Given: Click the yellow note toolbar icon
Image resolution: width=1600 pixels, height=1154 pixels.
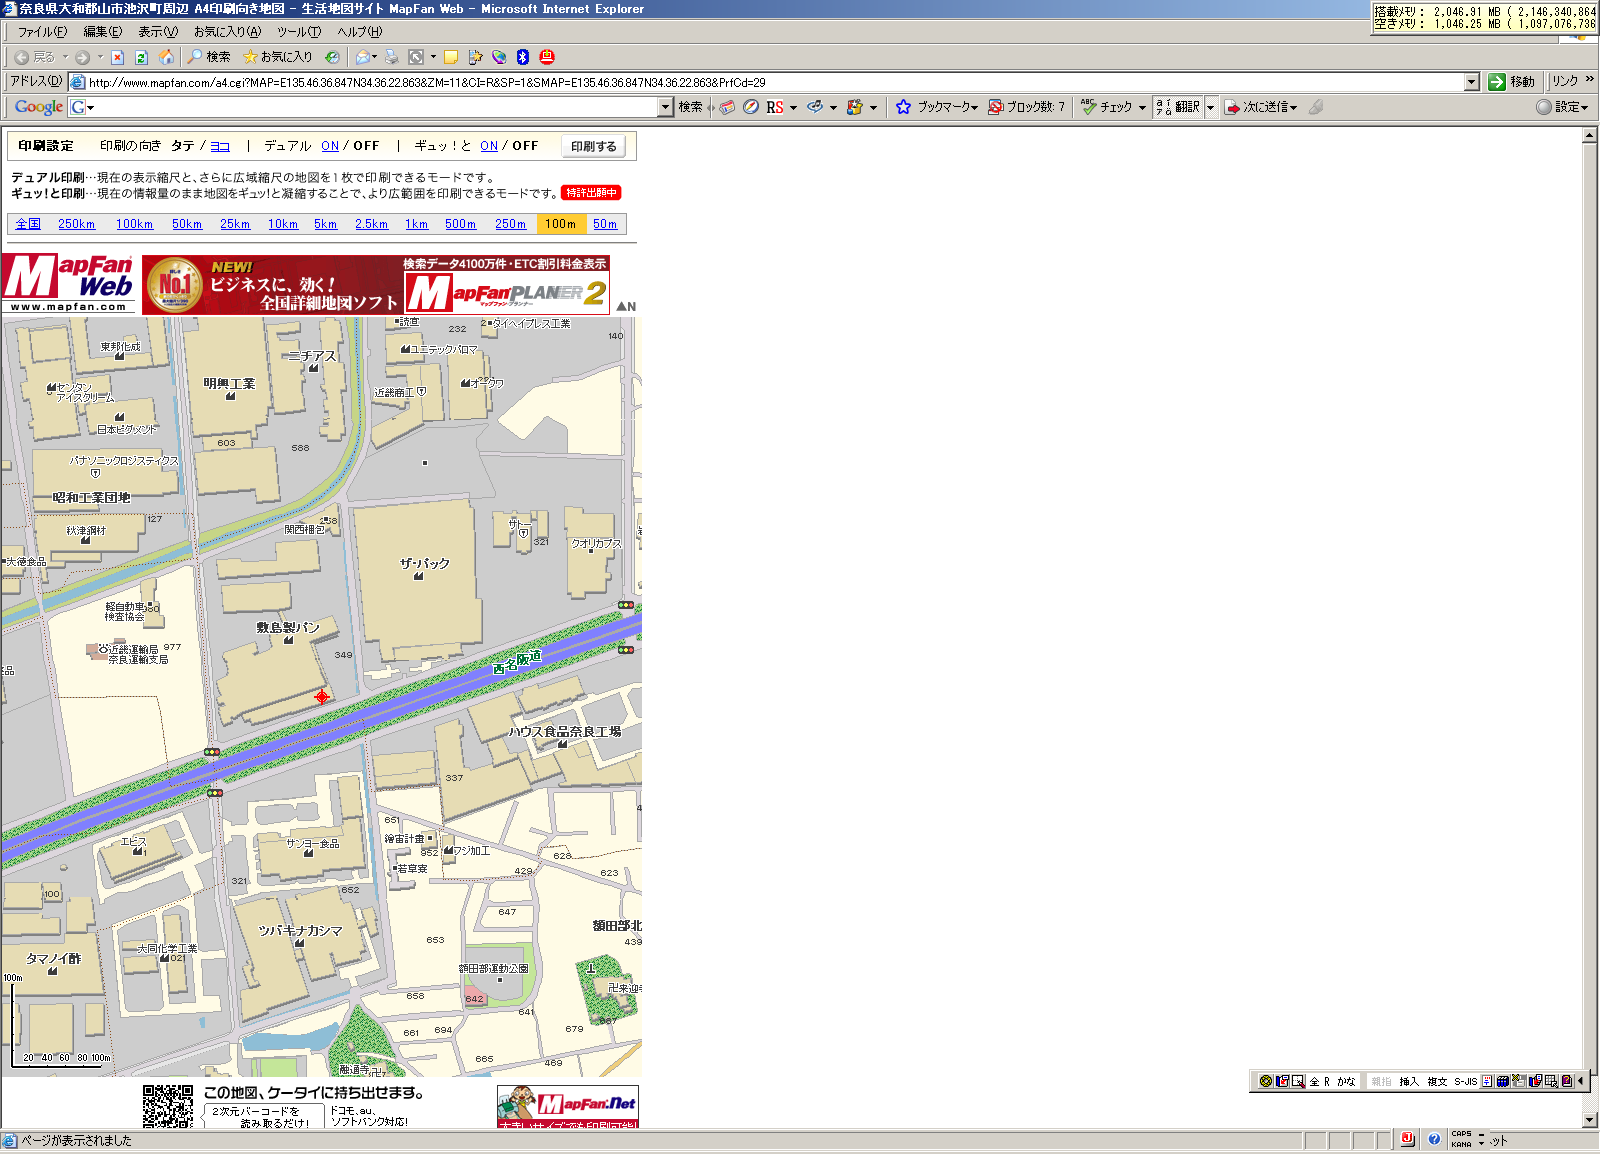Looking at the screenshot, I should tap(451, 57).
